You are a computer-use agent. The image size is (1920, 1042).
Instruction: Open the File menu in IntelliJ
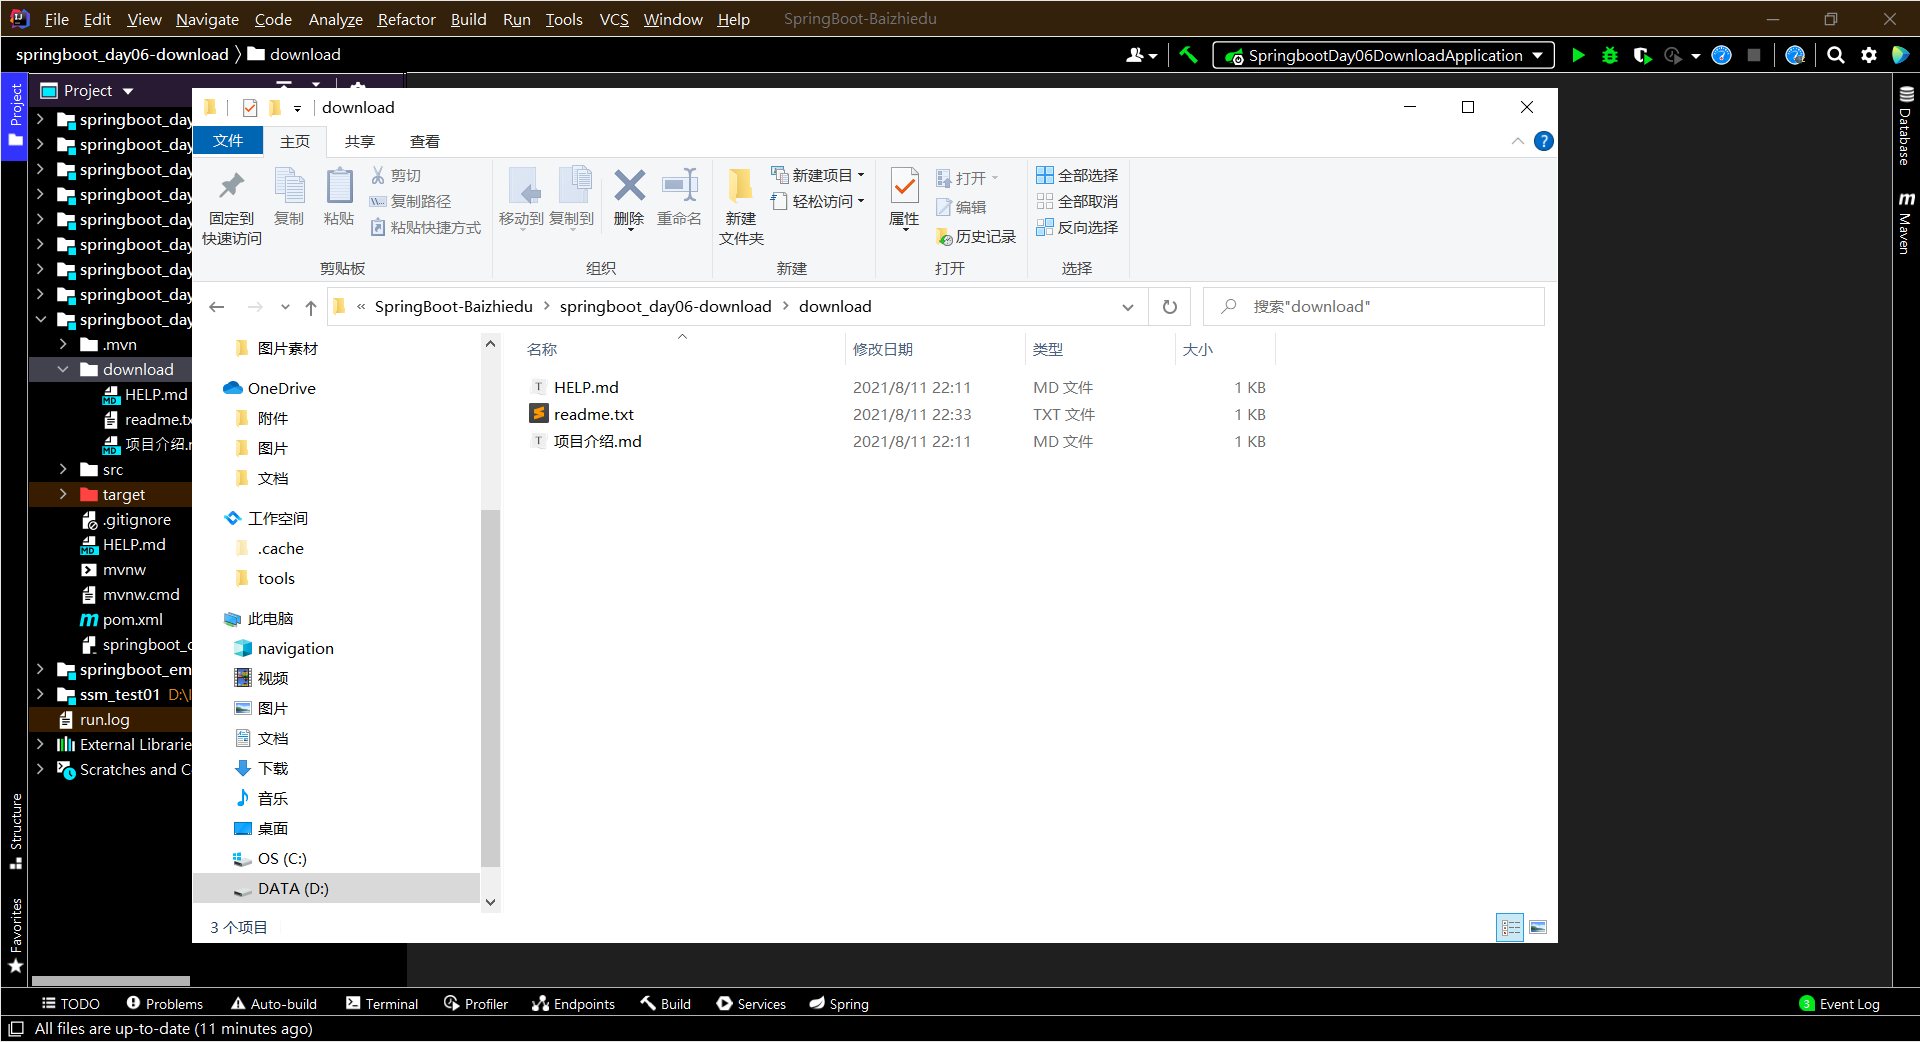click(57, 19)
